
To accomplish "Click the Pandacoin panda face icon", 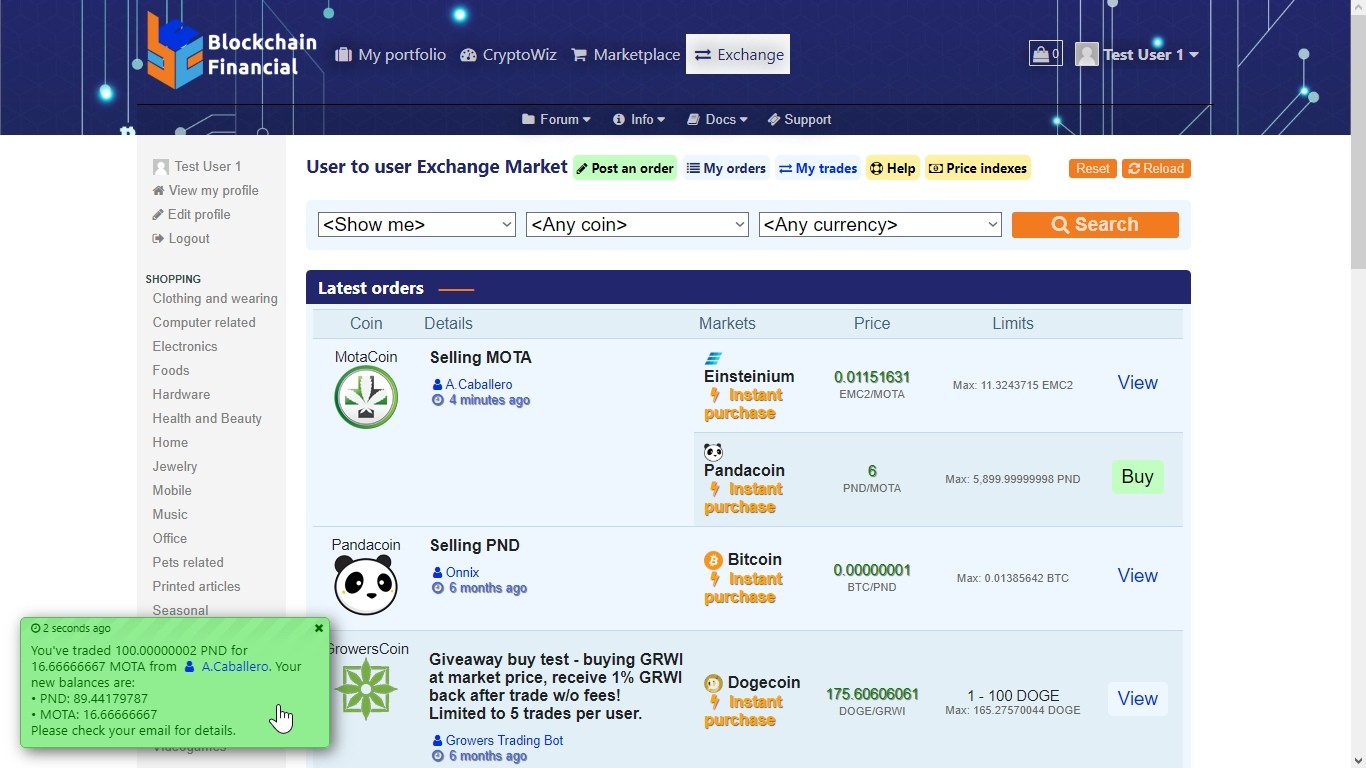I will [366, 585].
